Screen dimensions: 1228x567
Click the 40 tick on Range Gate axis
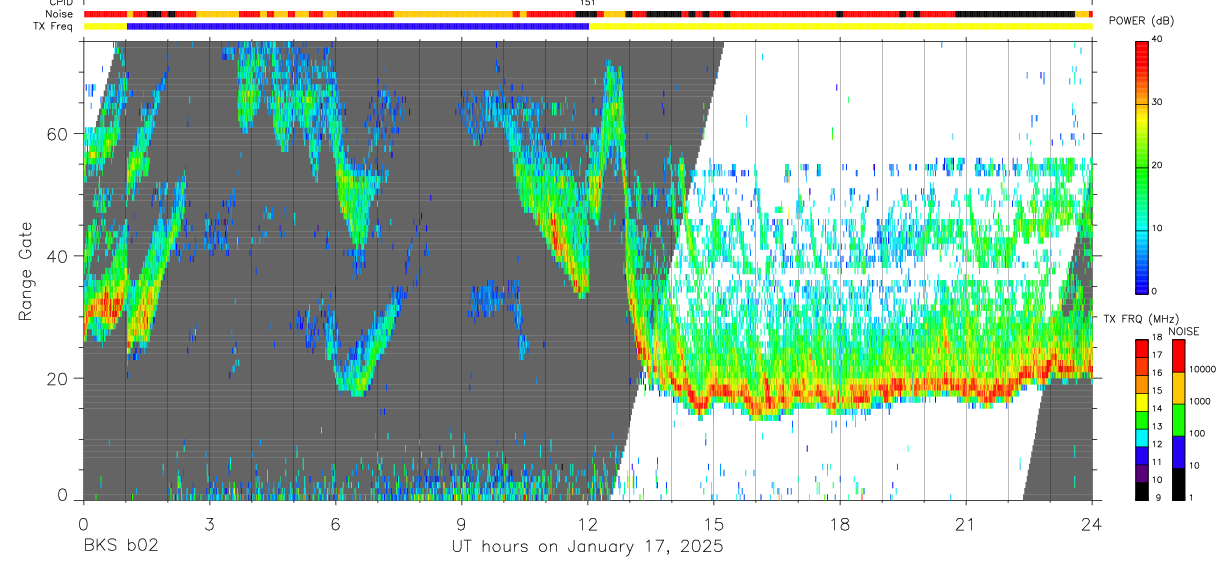pos(56,256)
